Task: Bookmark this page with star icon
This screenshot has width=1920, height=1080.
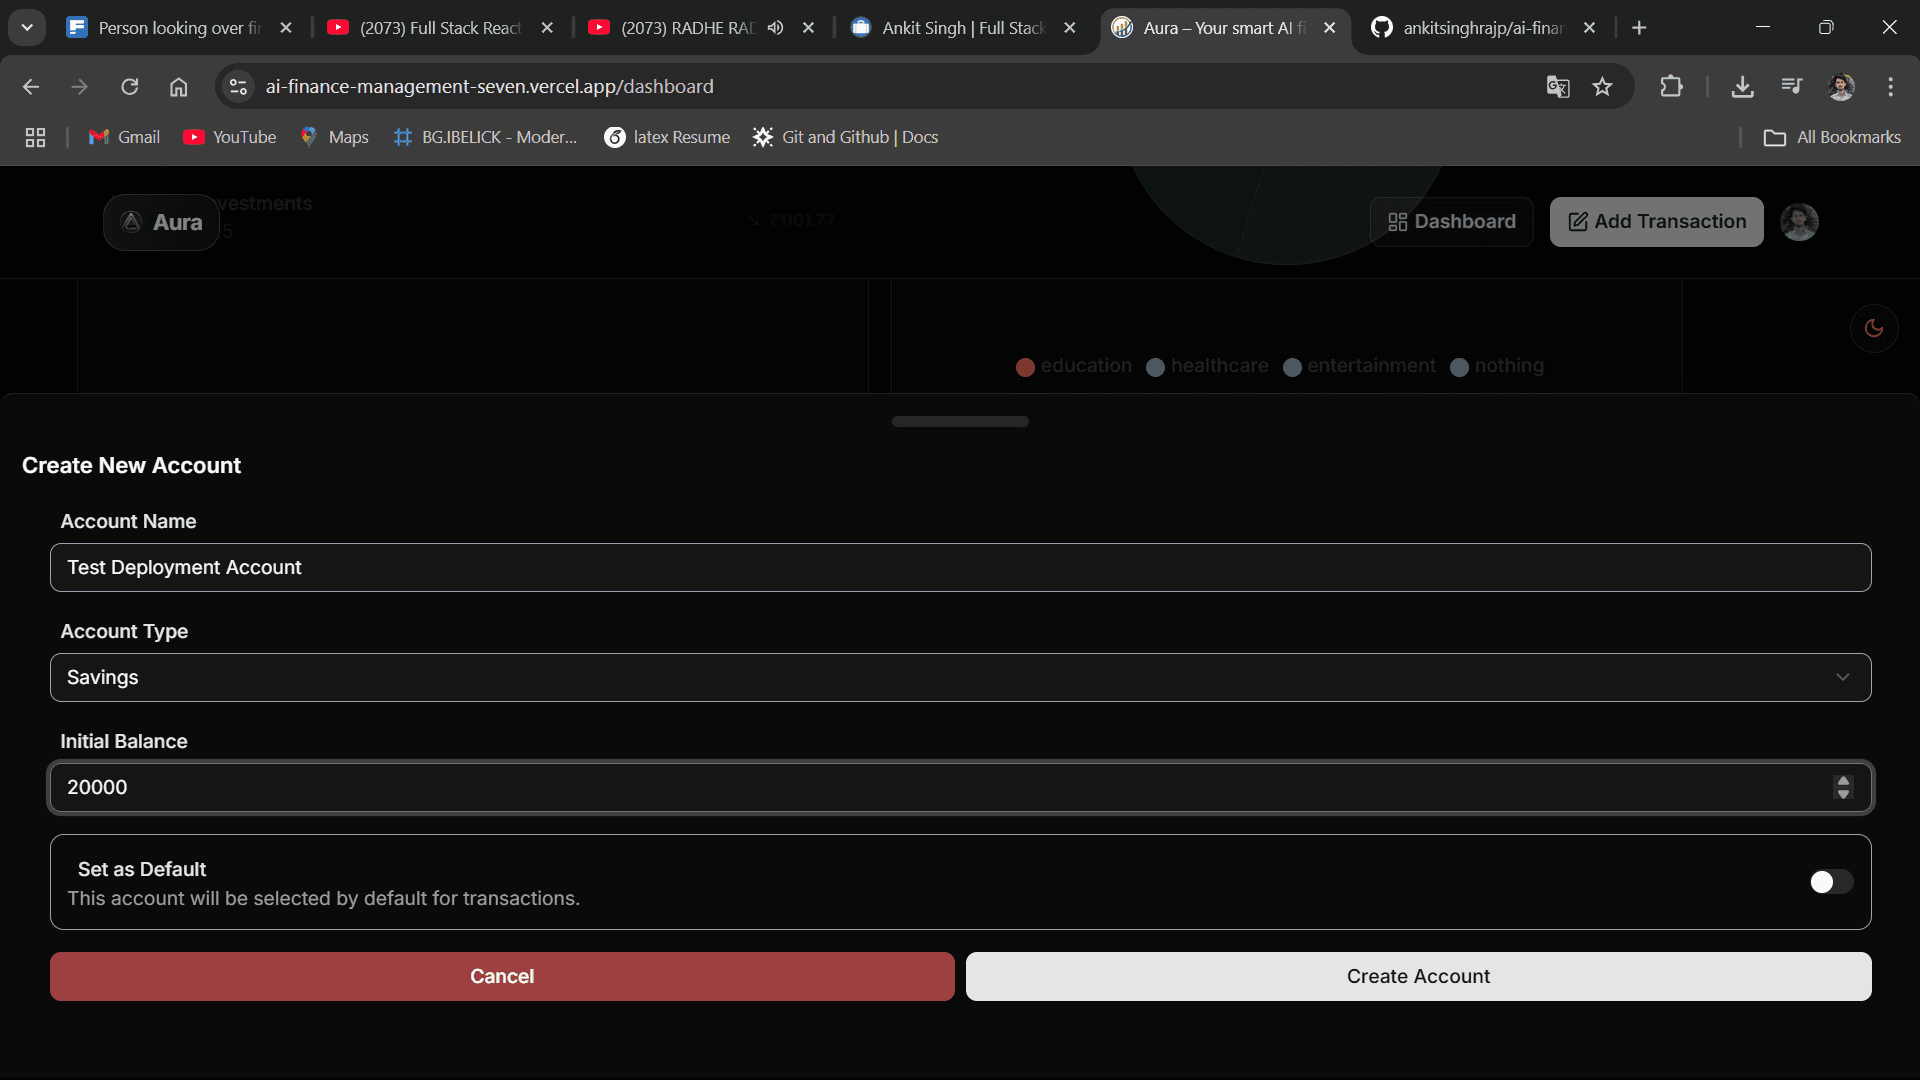Action: tap(1602, 87)
